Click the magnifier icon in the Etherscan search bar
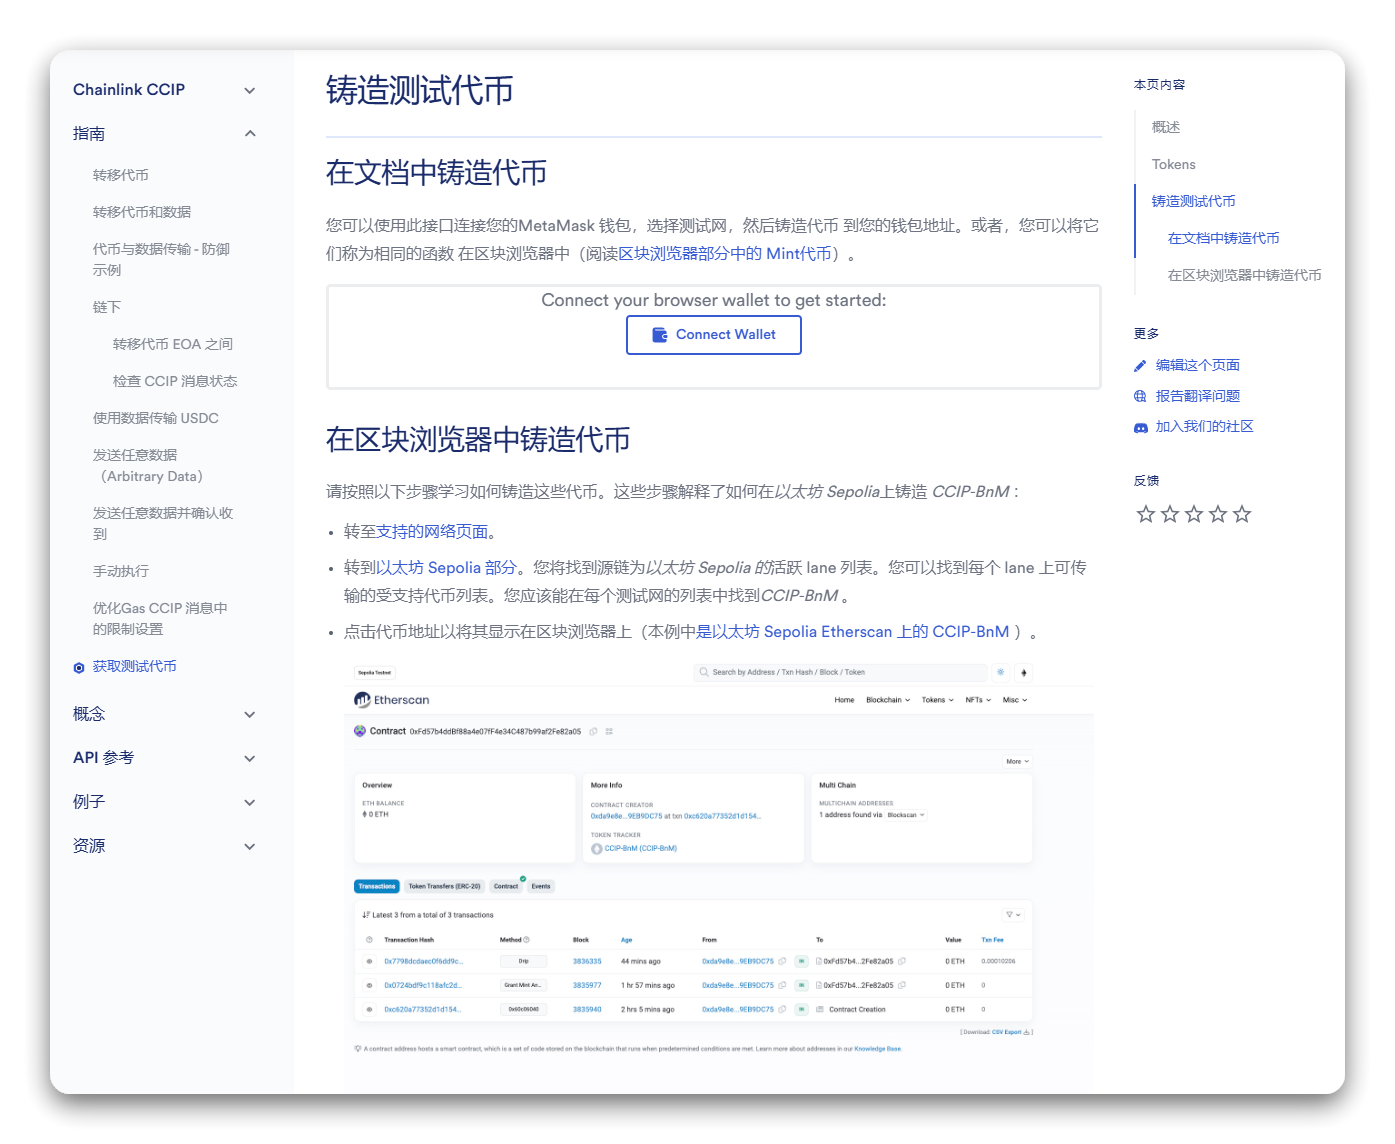The image size is (1395, 1144). [x=704, y=672]
